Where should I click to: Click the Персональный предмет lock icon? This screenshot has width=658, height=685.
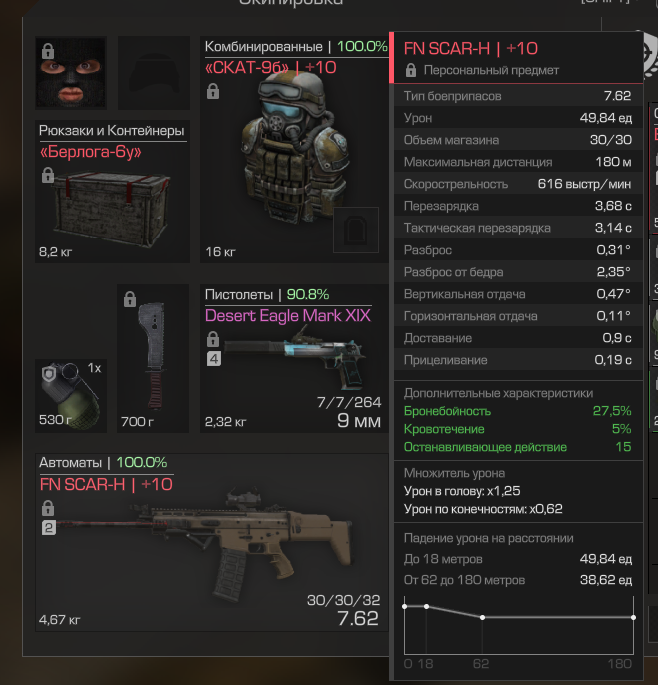point(411,70)
